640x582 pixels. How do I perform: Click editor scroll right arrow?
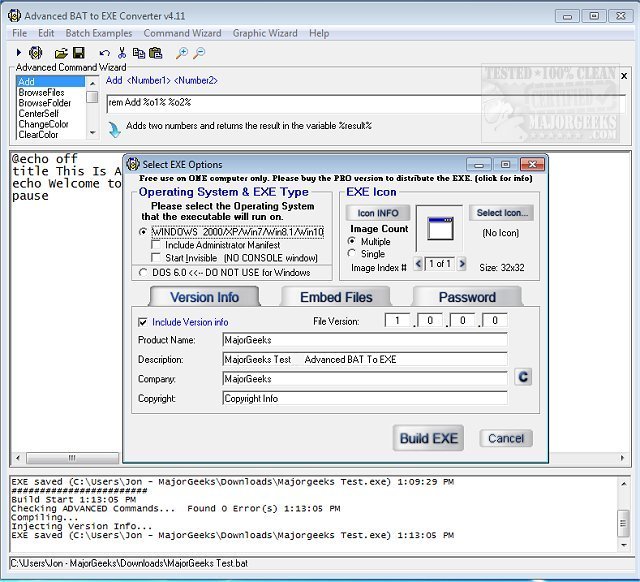click(622, 458)
